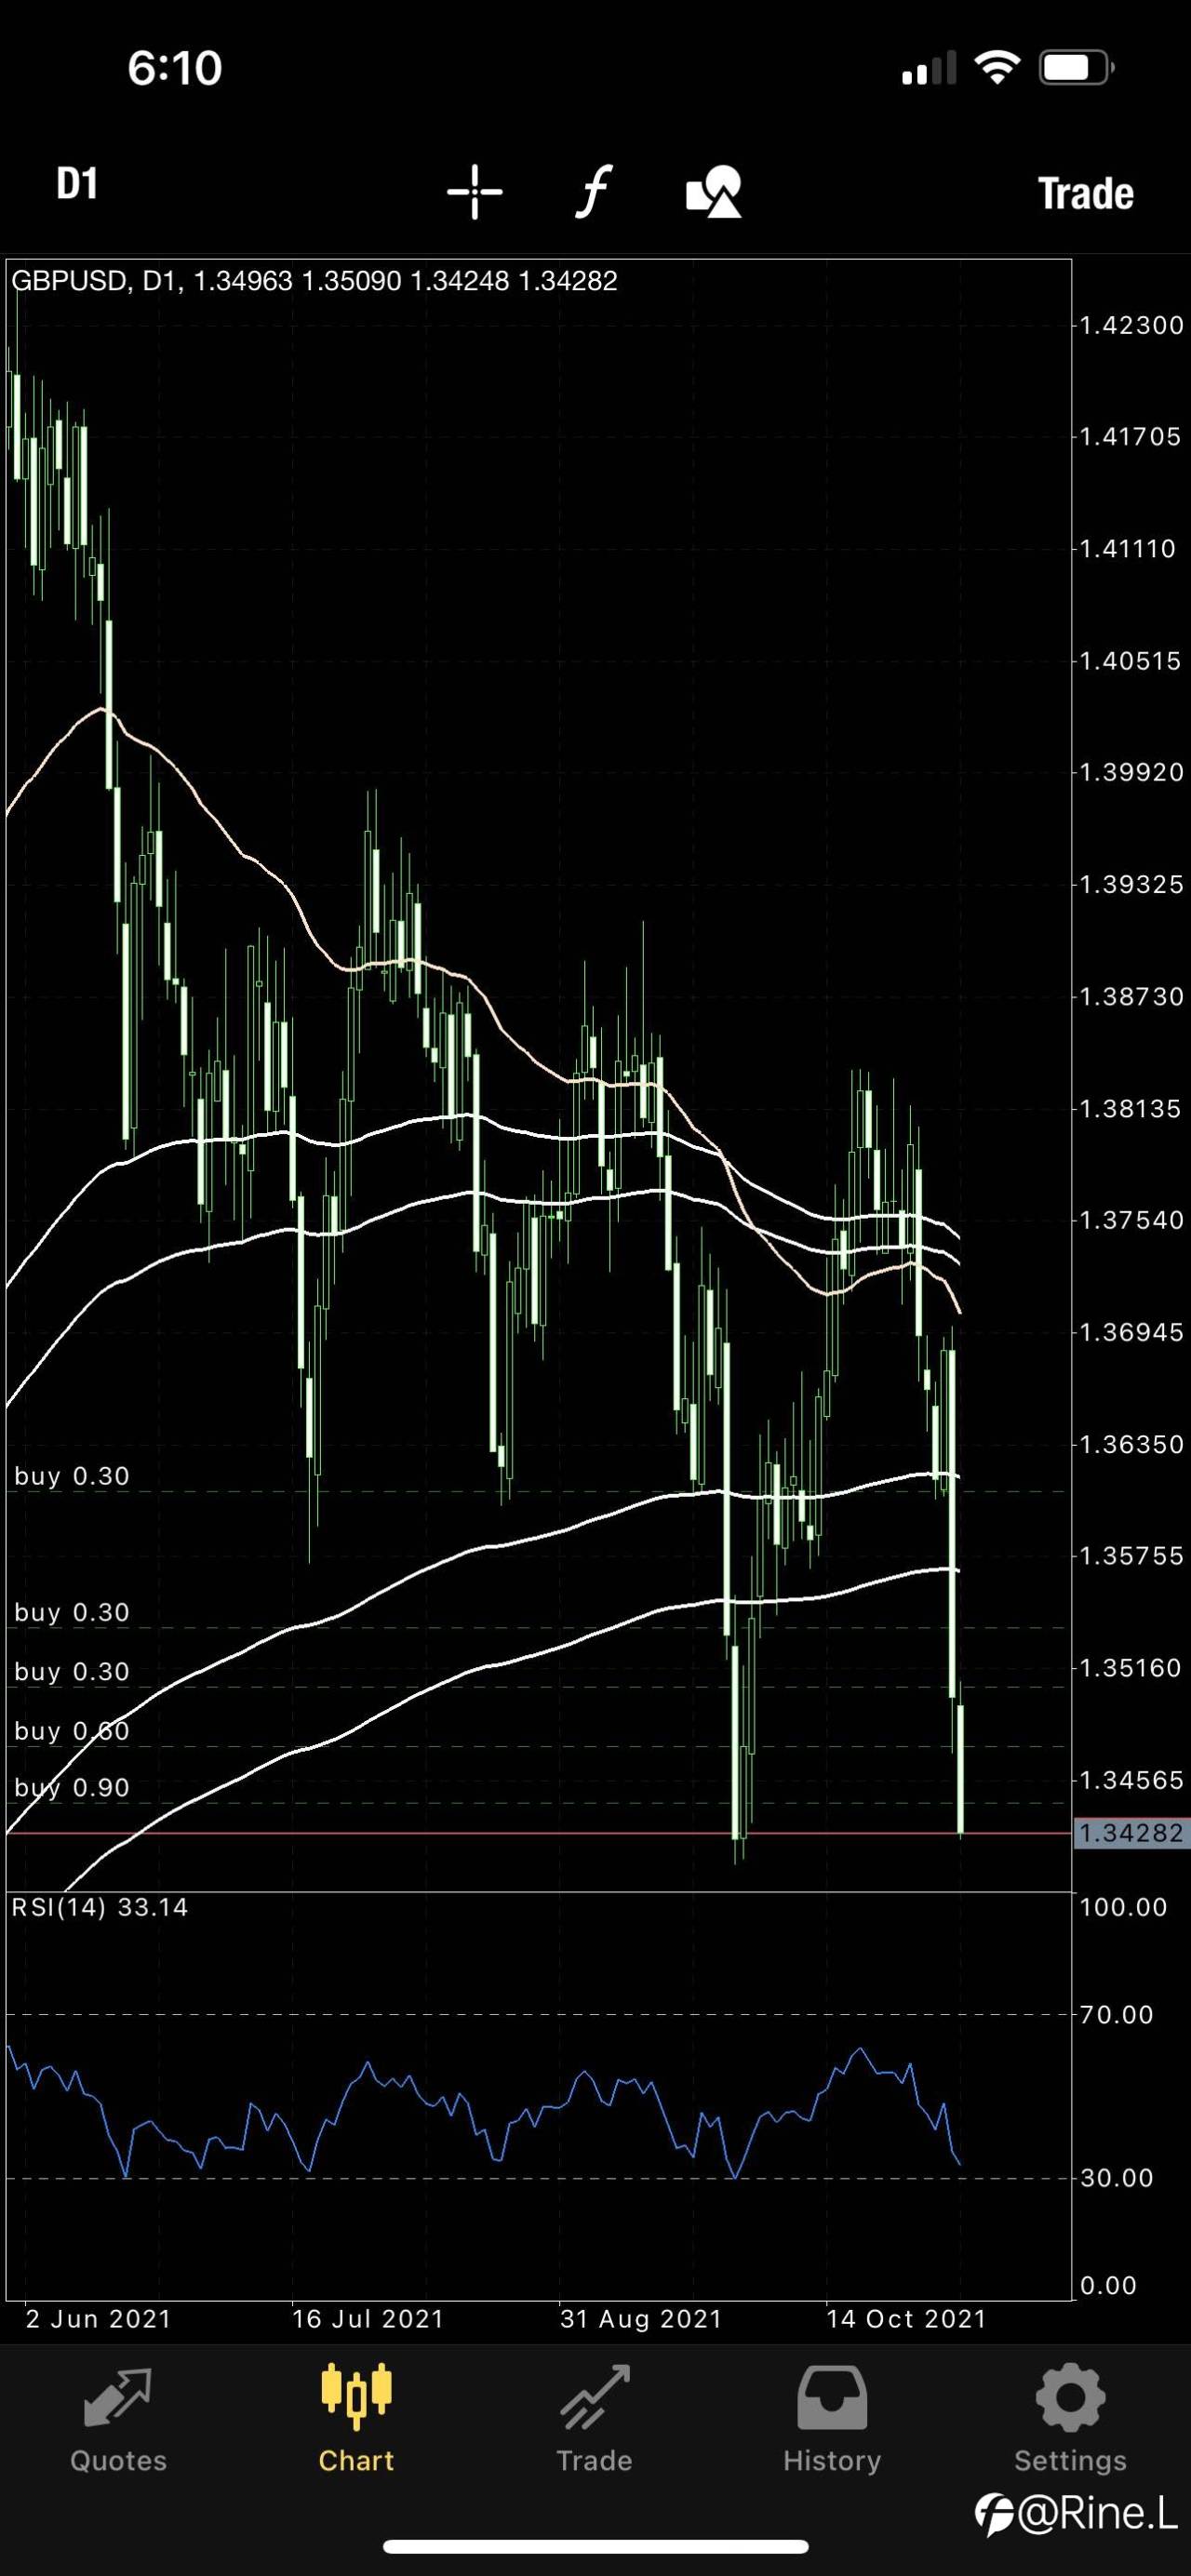Select the Chart tab
The height and width of the screenshot is (2576, 1191).
[x=356, y=2419]
